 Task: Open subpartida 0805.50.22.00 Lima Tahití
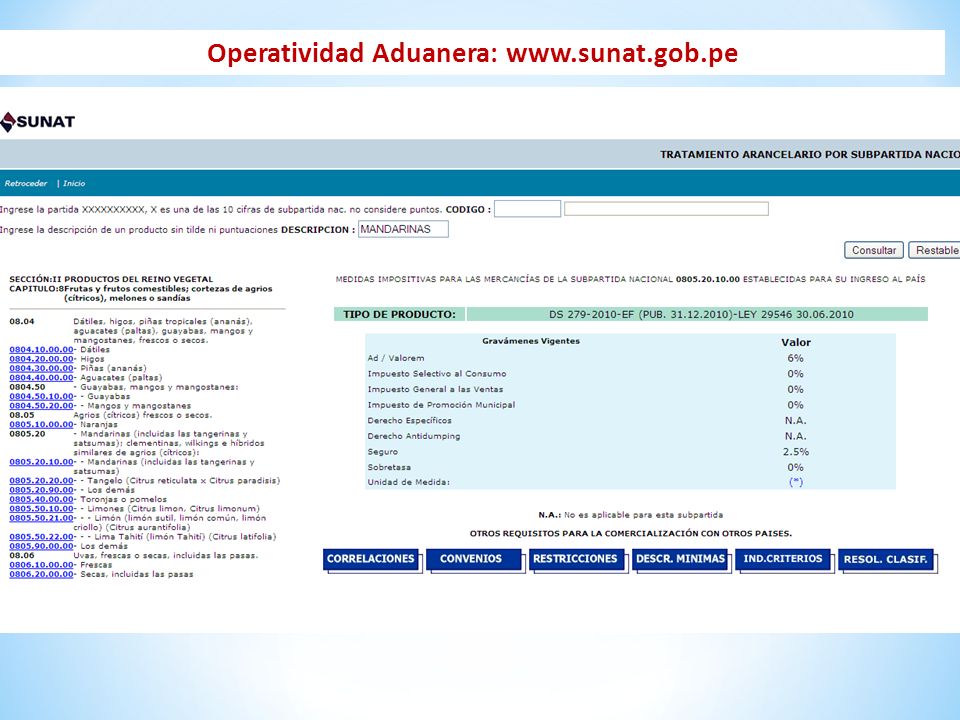click(x=41, y=537)
